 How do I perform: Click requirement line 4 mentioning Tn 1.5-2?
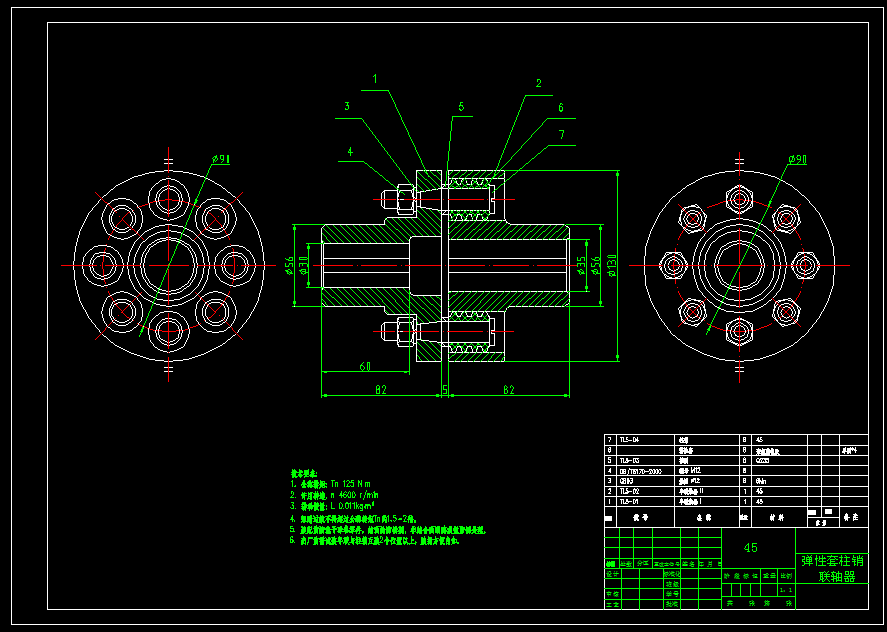click(x=354, y=518)
